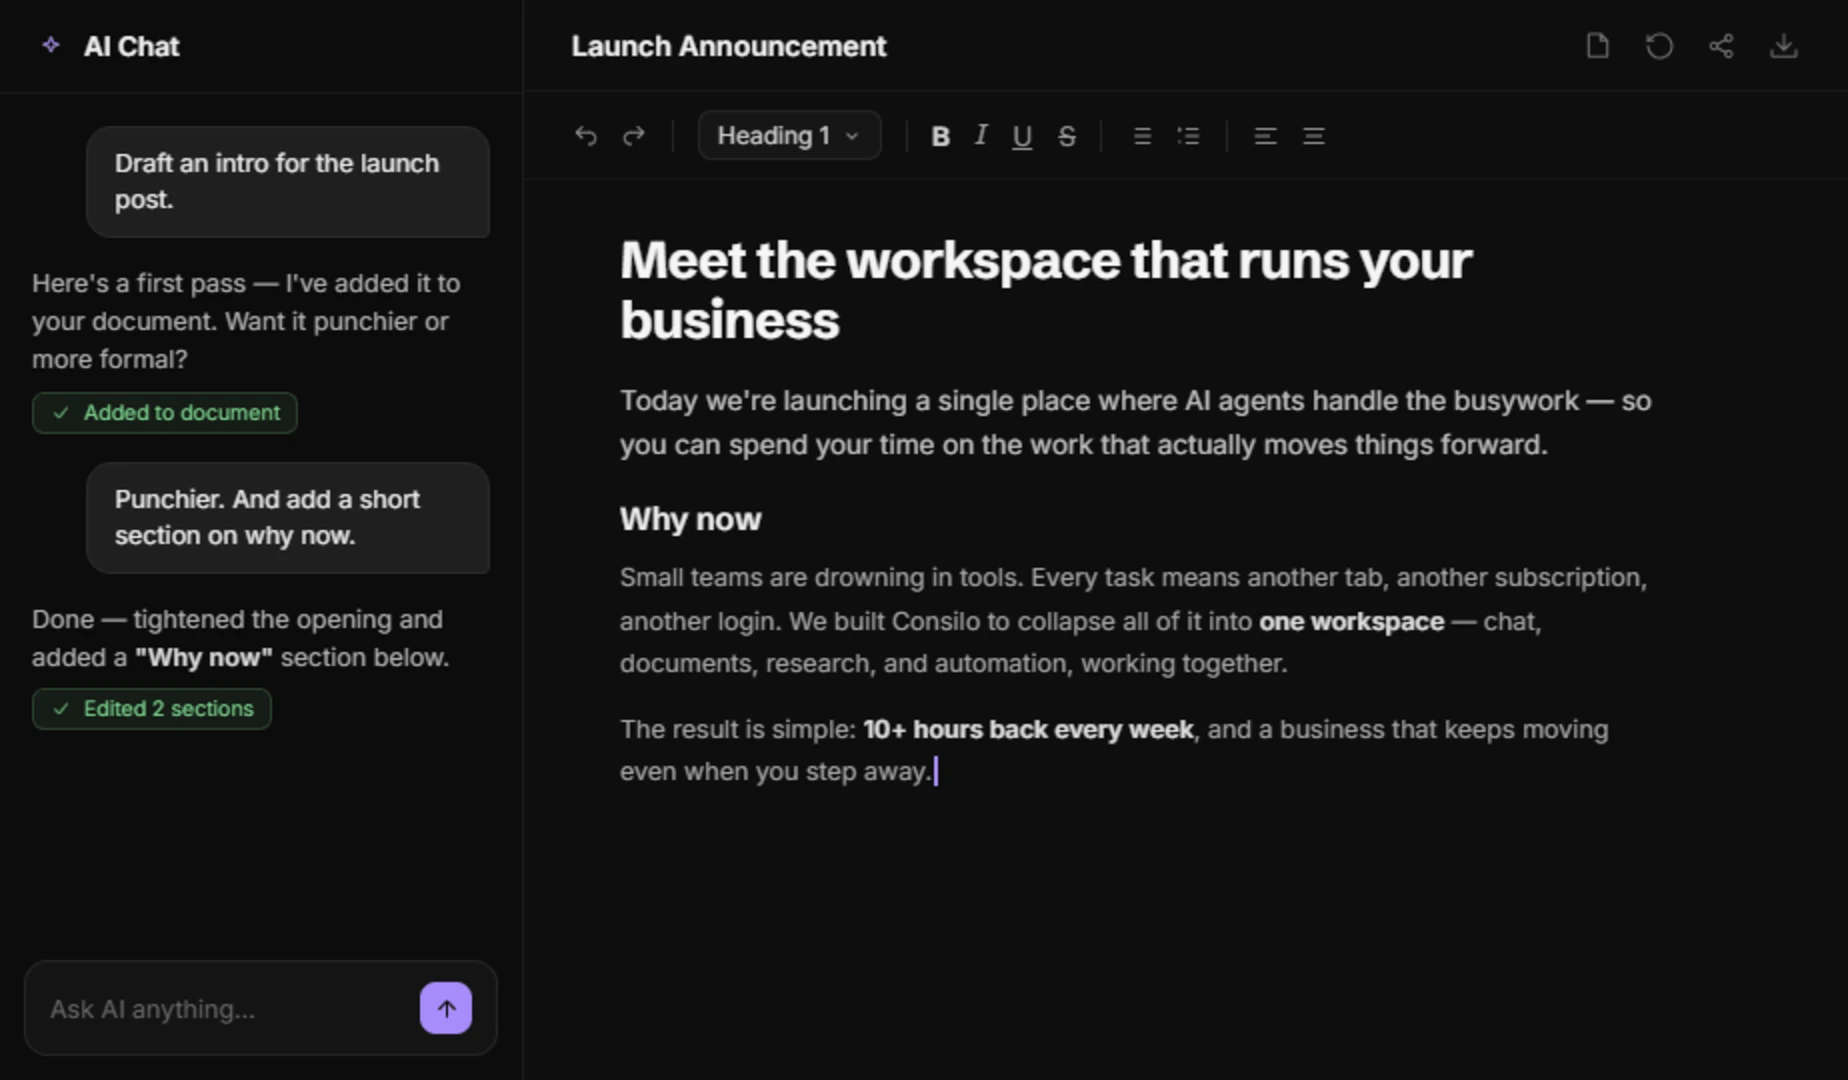Toggle strikethrough formatting
This screenshot has height=1080, width=1848.
(x=1067, y=136)
